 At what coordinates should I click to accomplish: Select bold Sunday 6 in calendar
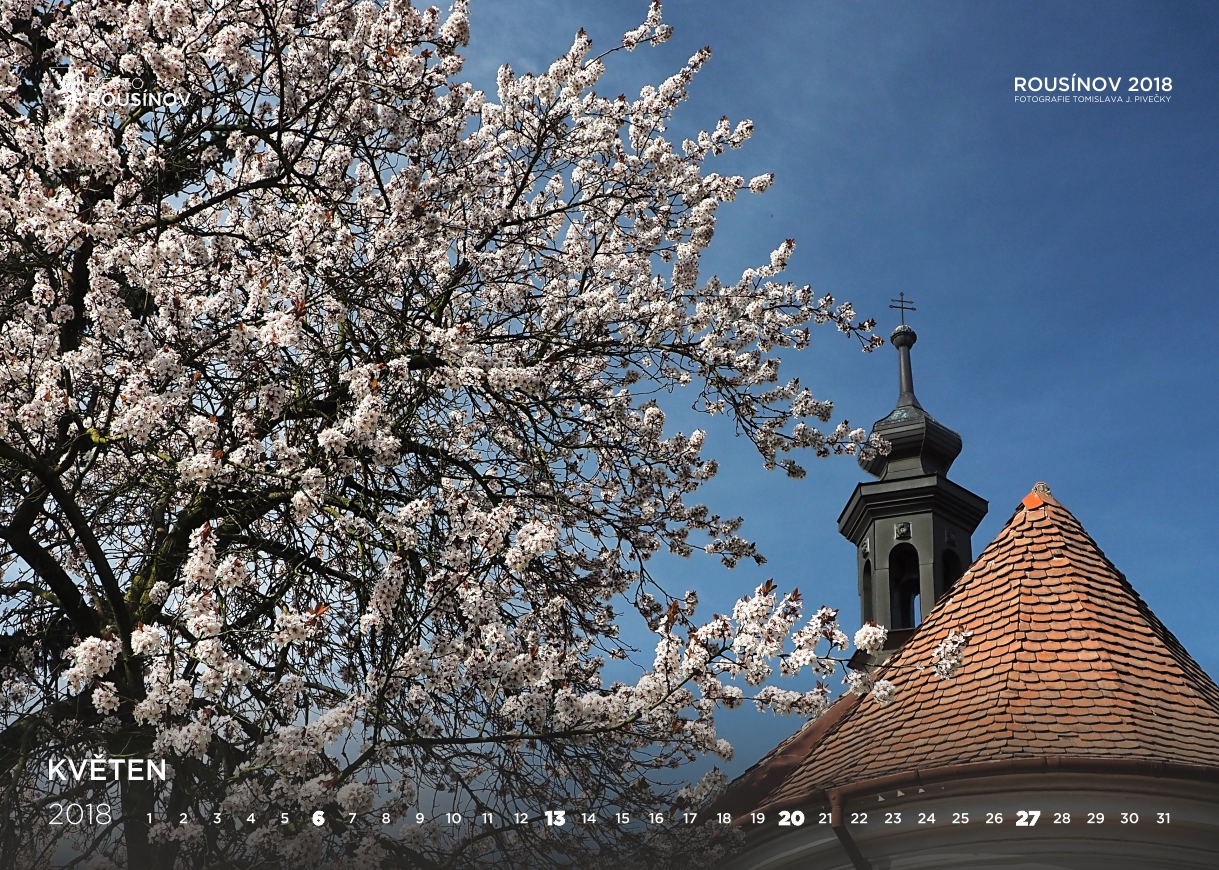point(318,818)
